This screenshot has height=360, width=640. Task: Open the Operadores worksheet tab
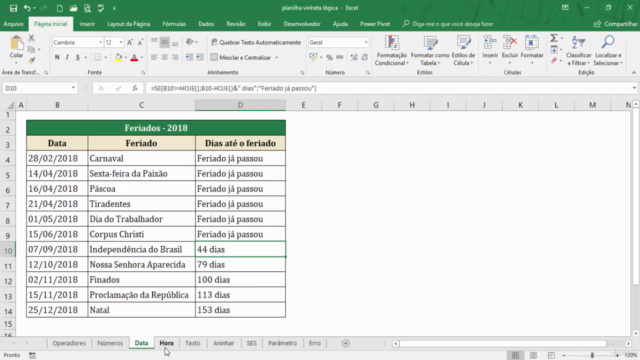(69, 343)
